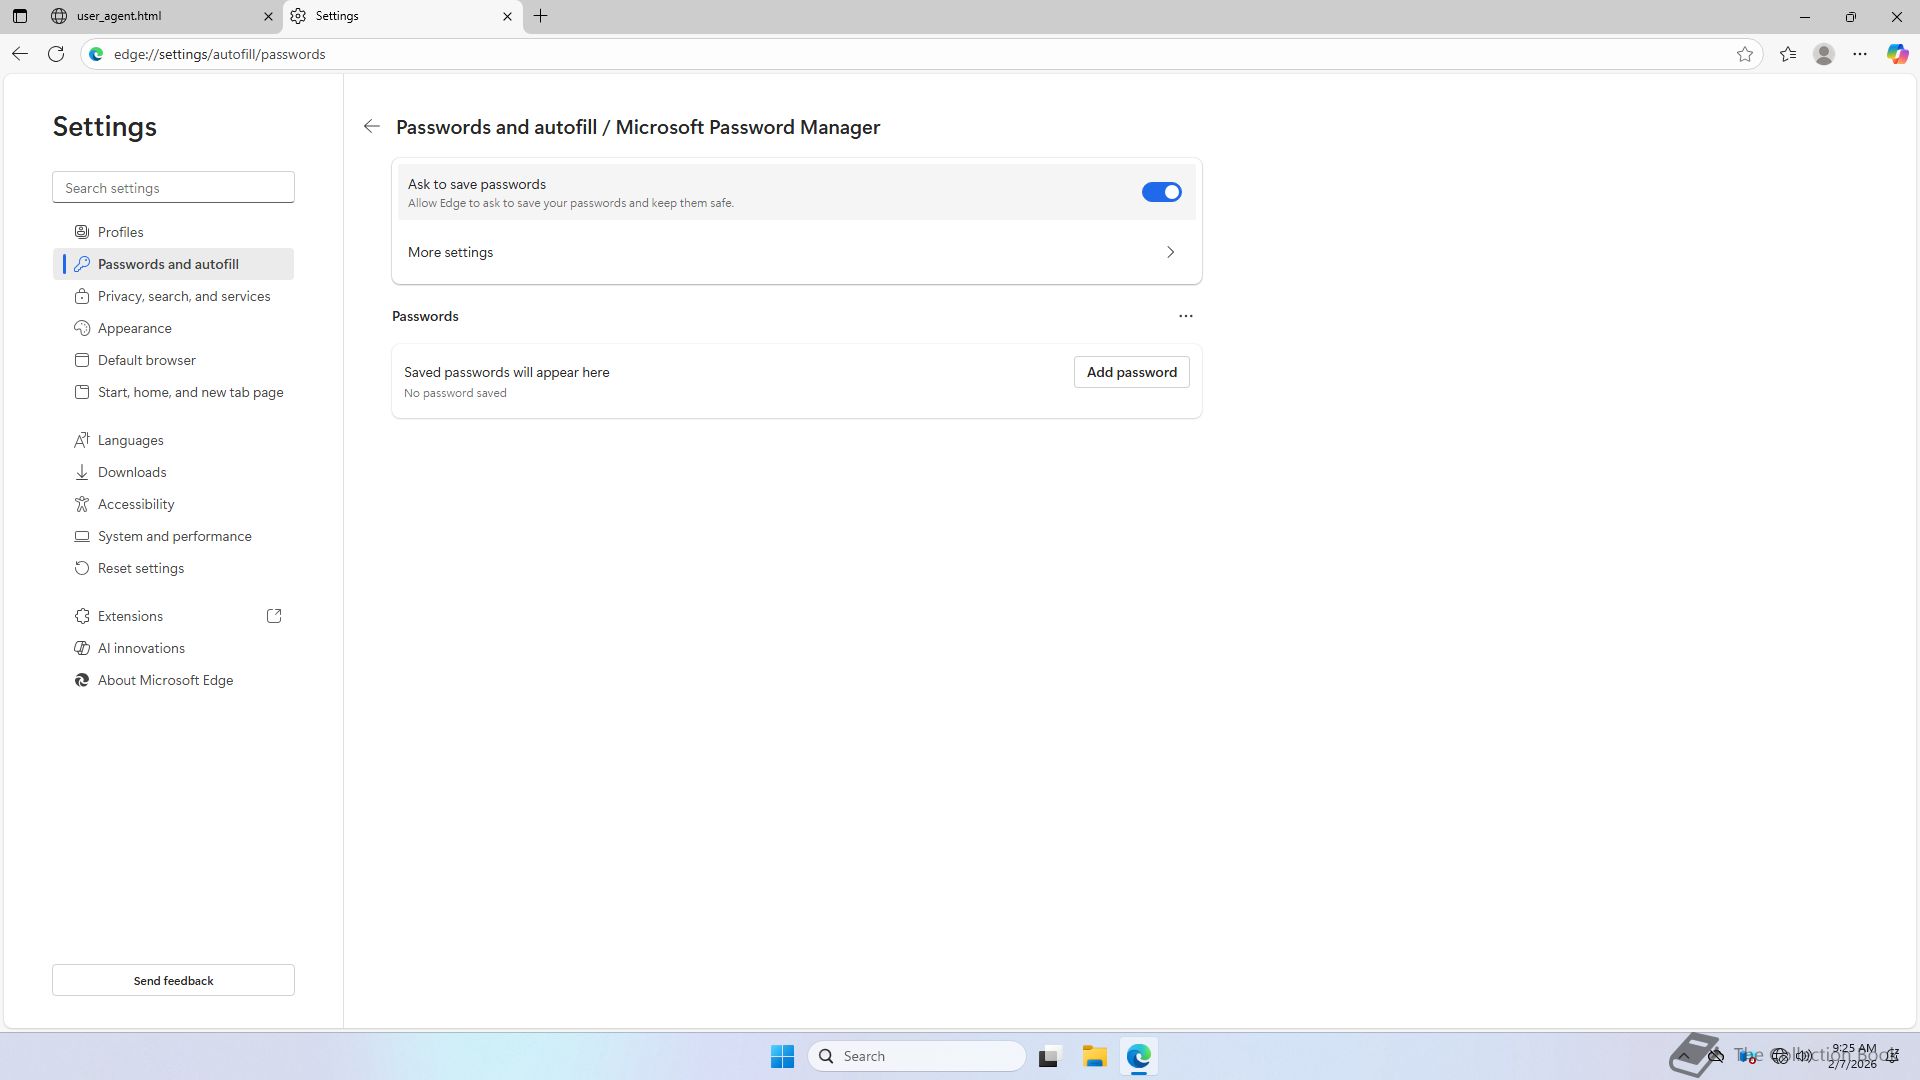The height and width of the screenshot is (1080, 1920).
Task: Add this page to favorites (star icon)
Action: [1745, 54]
